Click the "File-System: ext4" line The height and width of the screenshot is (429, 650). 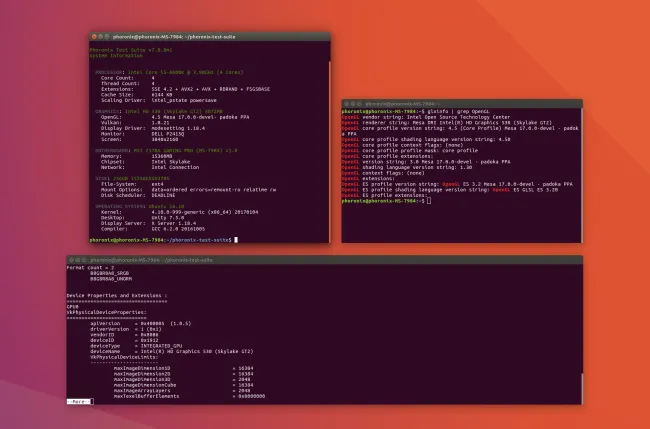(132, 184)
